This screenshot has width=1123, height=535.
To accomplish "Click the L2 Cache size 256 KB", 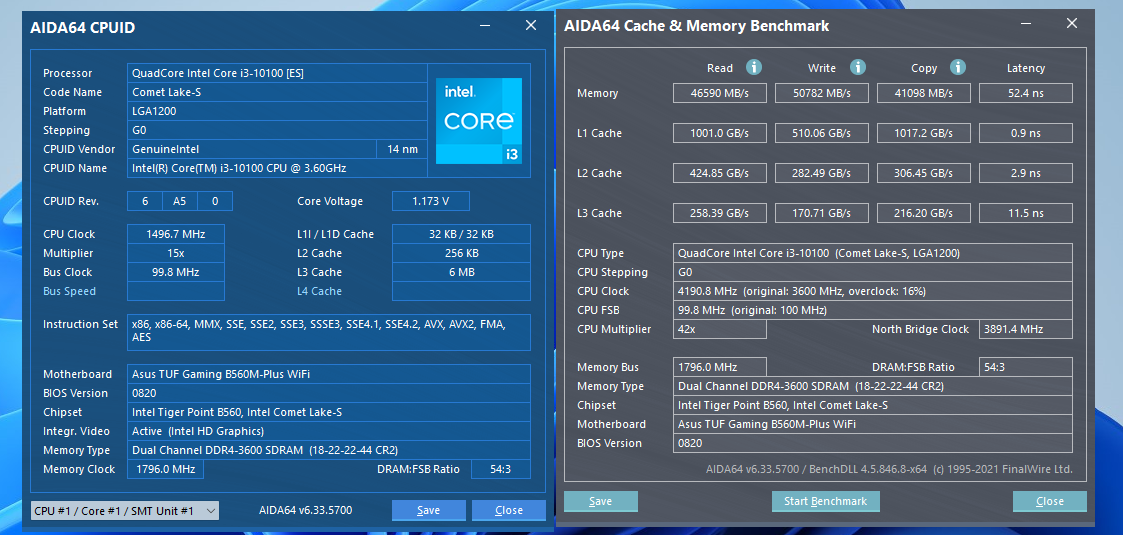I will tap(461, 254).
